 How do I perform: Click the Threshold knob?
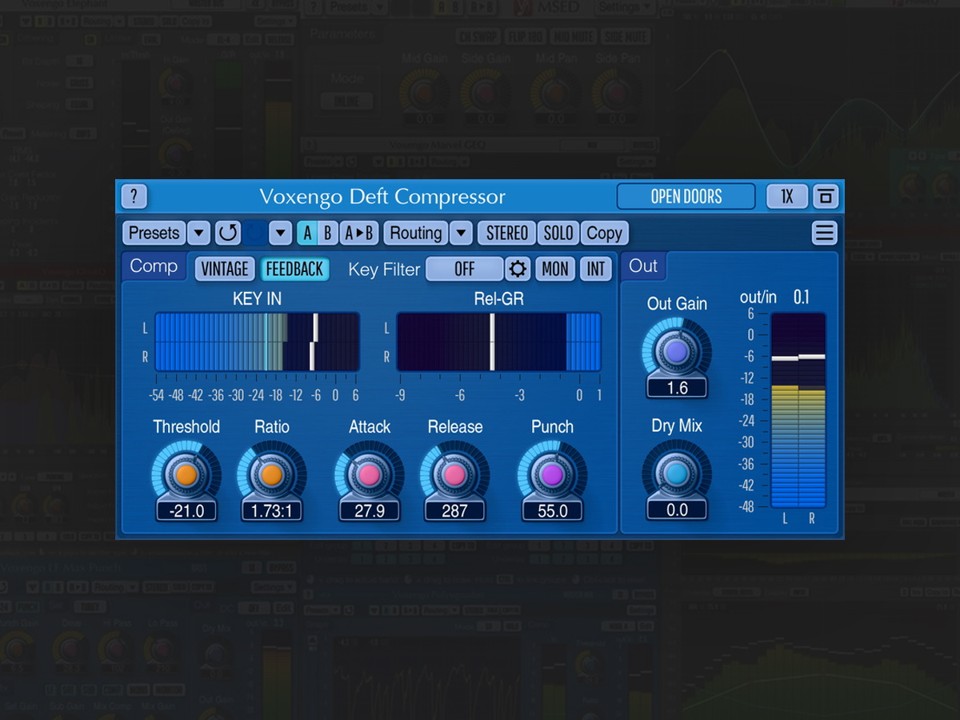coord(186,474)
